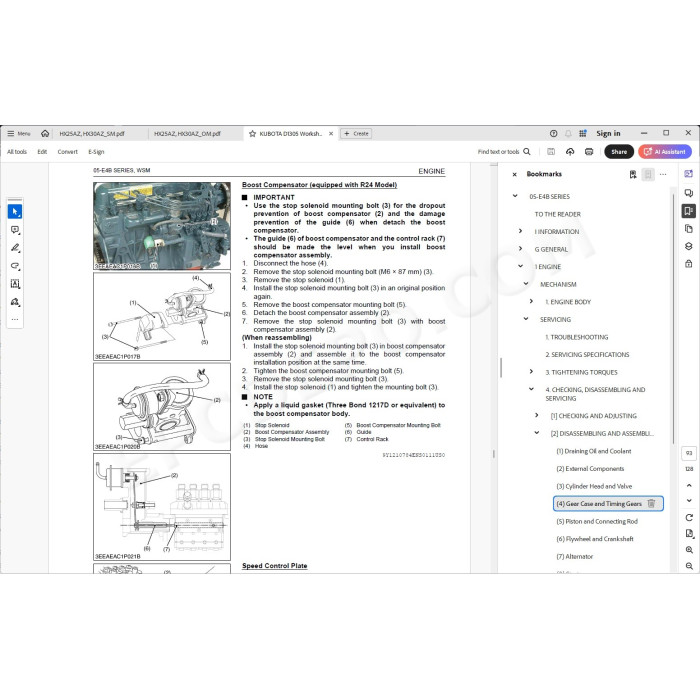Add a new bookmark icon
Screen dimensions: 700x700
(x=633, y=175)
